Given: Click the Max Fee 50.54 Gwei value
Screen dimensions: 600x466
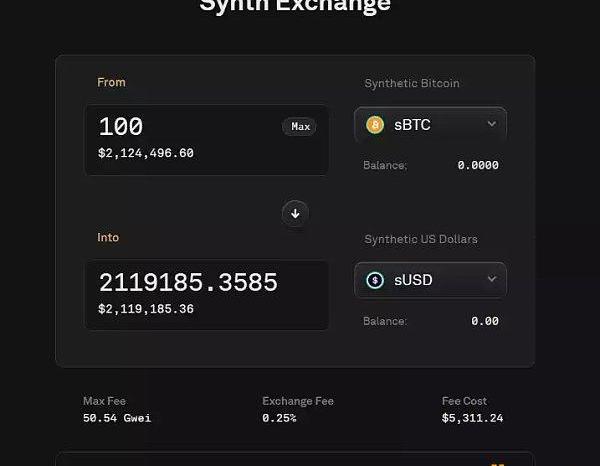Looking at the screenshot, I should click(x=117, y=418).
